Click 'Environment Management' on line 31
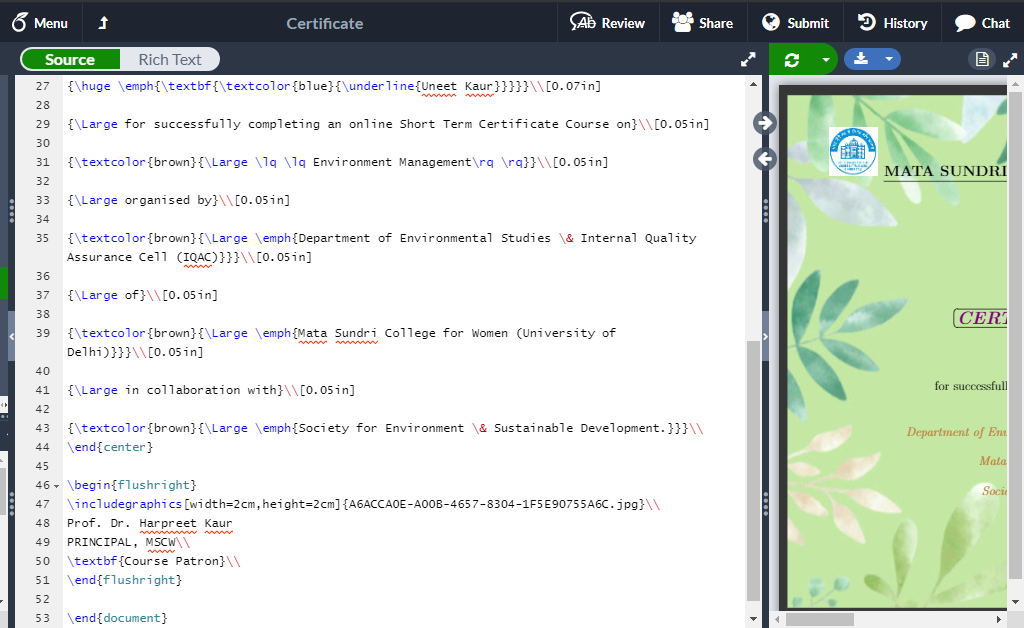 (x=392, y=162)
